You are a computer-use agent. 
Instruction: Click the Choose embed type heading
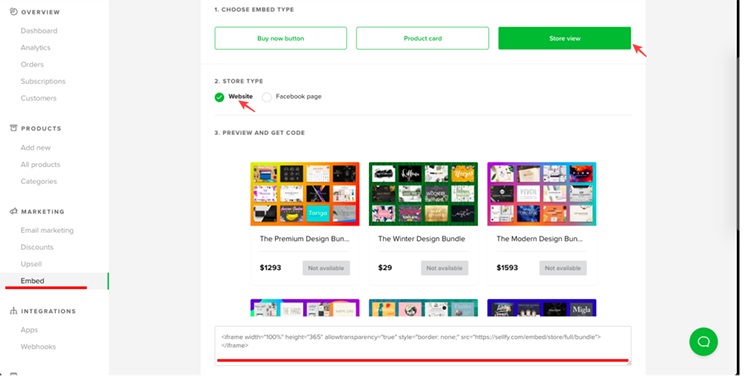(254, 10)
